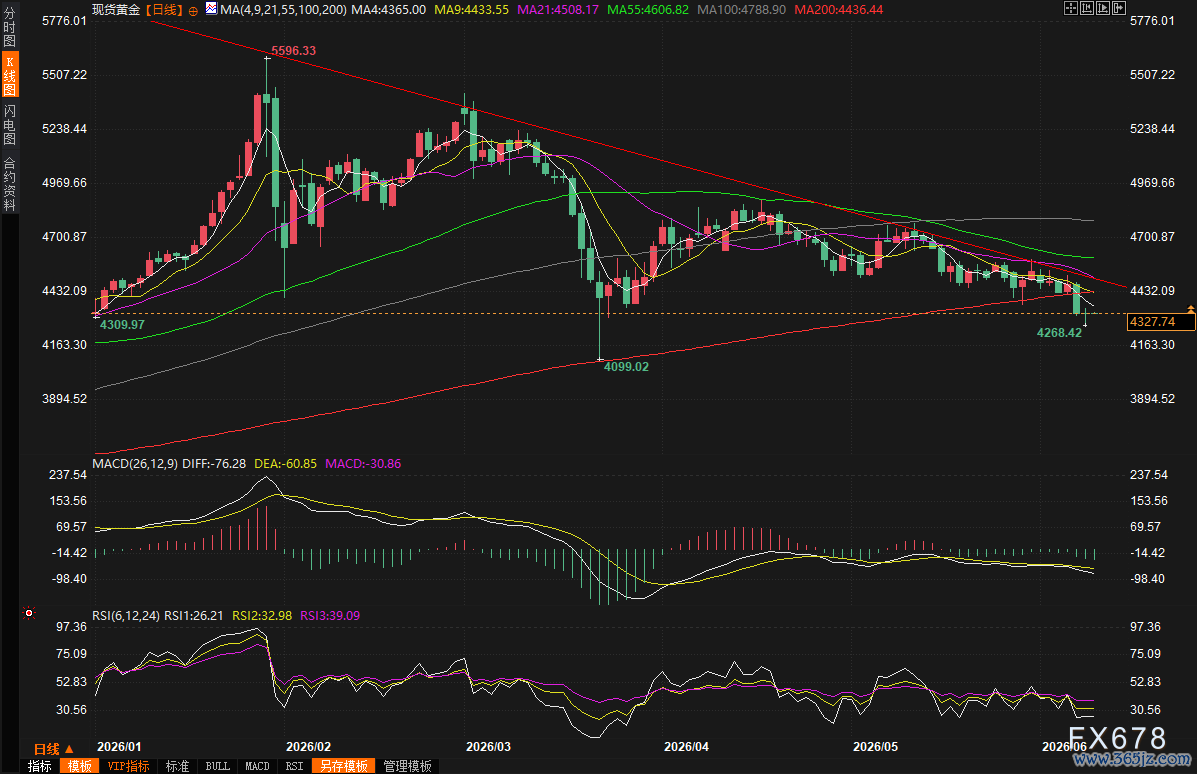
Task: Open the 日线 period dropdown
Action: pos(53,749)
